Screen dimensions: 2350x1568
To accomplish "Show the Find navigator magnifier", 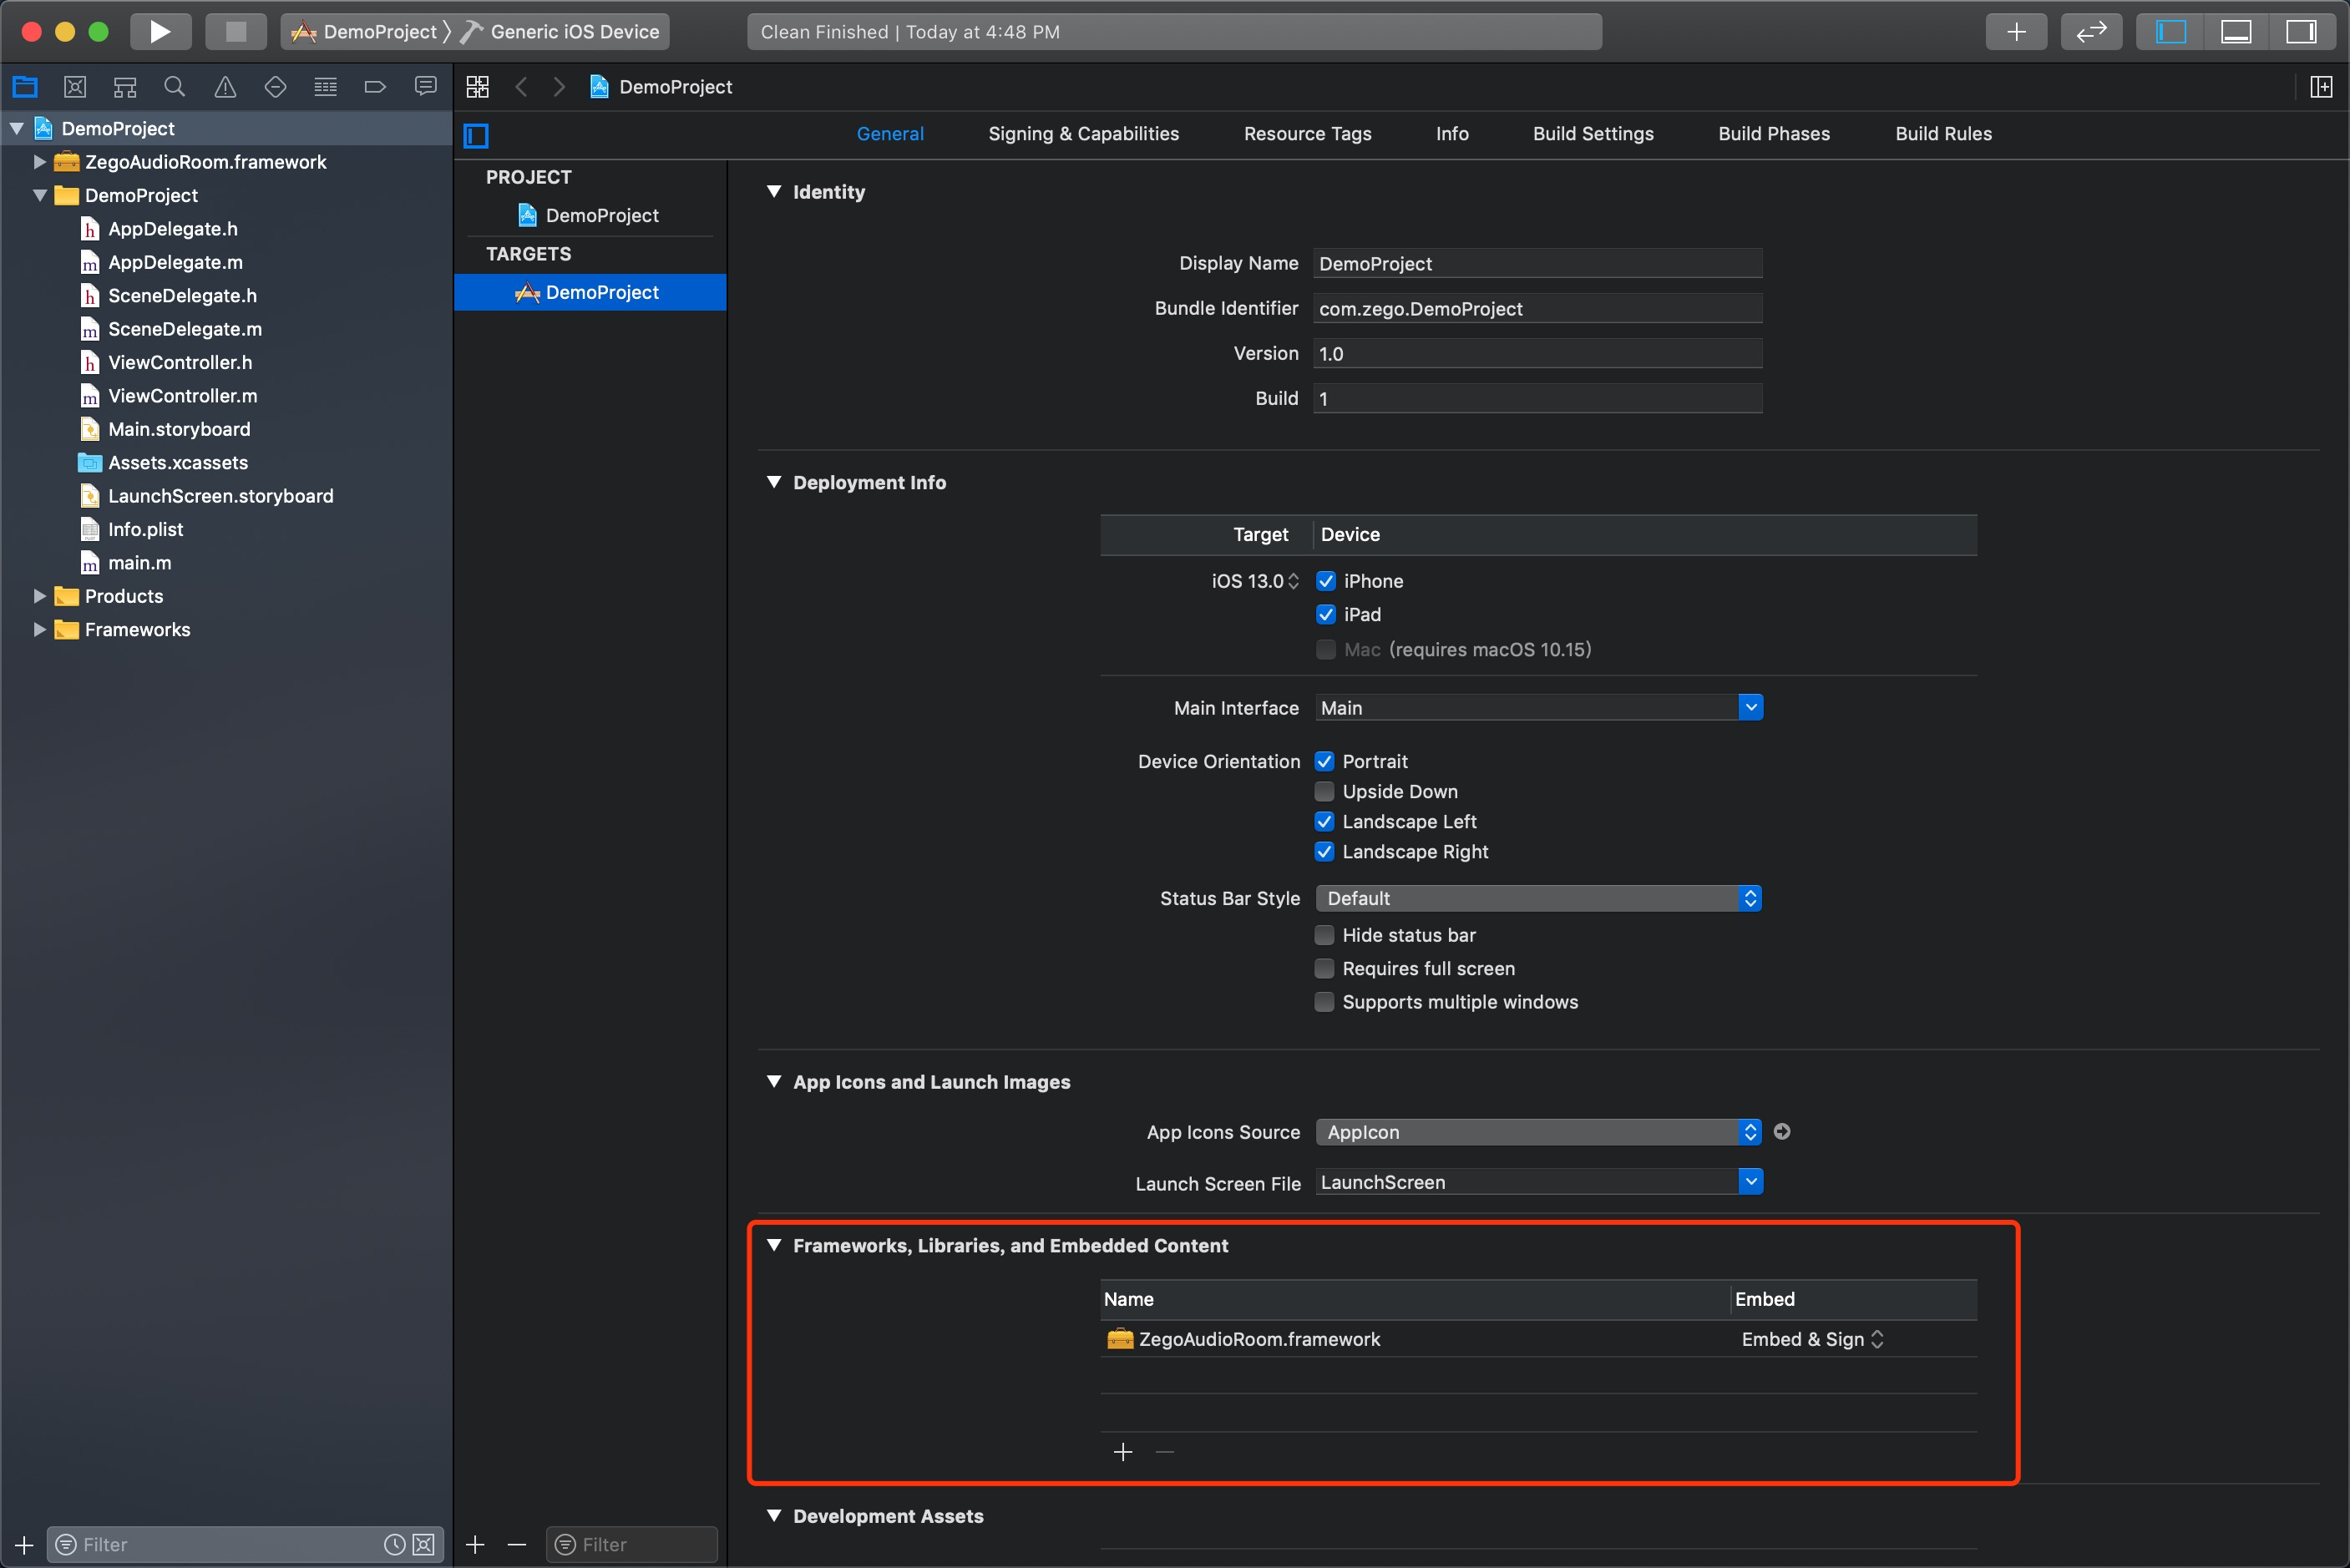I will 175,87.
